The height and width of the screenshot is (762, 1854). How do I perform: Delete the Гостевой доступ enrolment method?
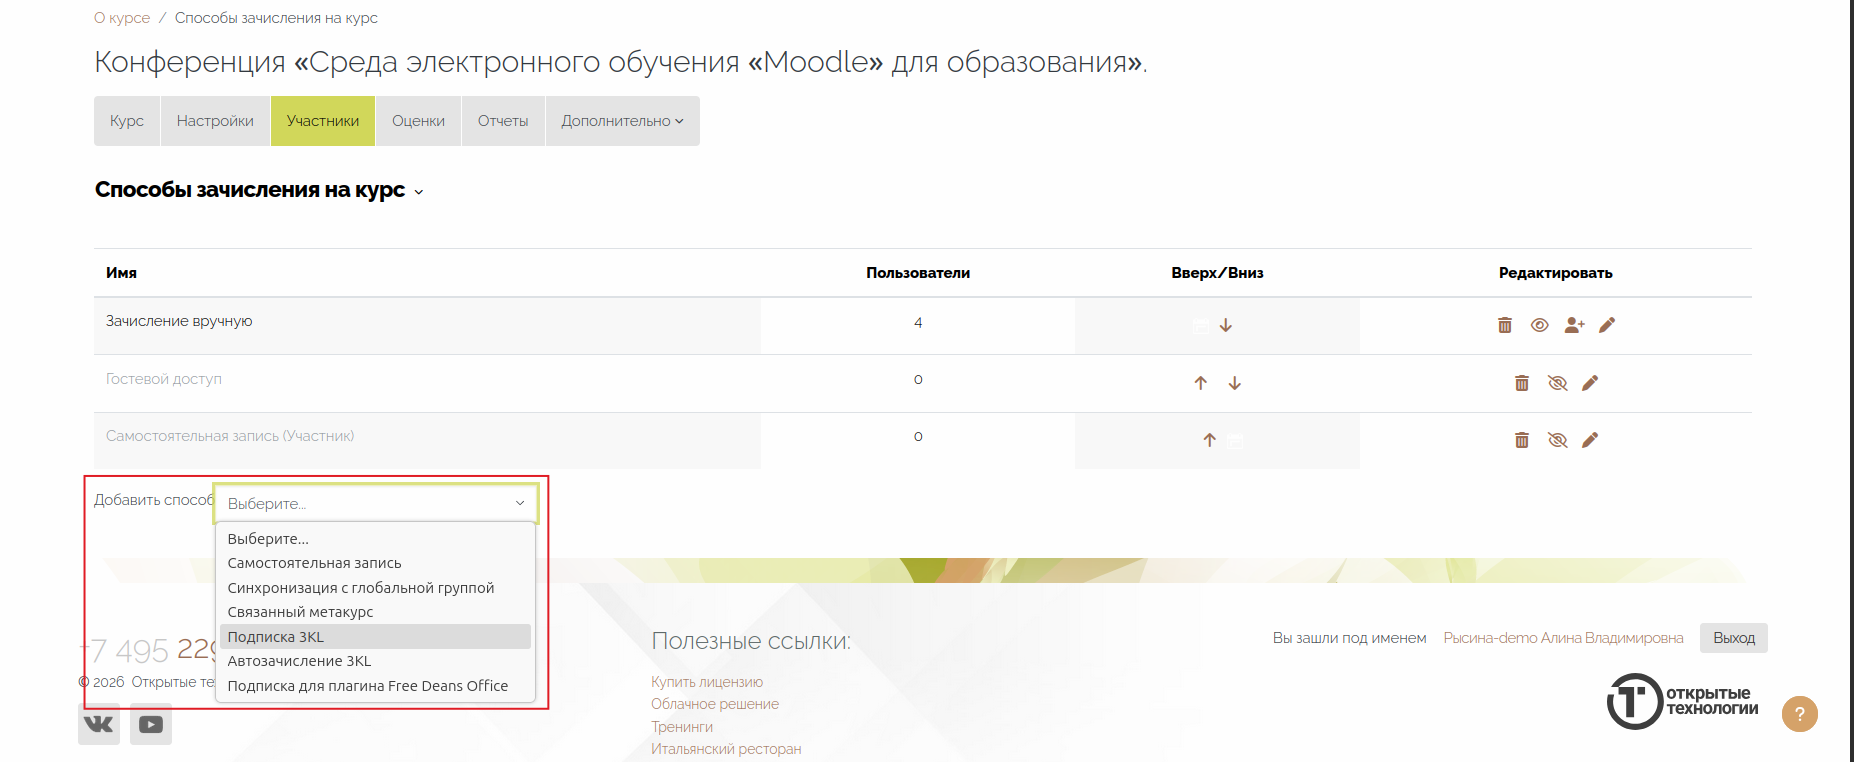tap(1521, 383)
